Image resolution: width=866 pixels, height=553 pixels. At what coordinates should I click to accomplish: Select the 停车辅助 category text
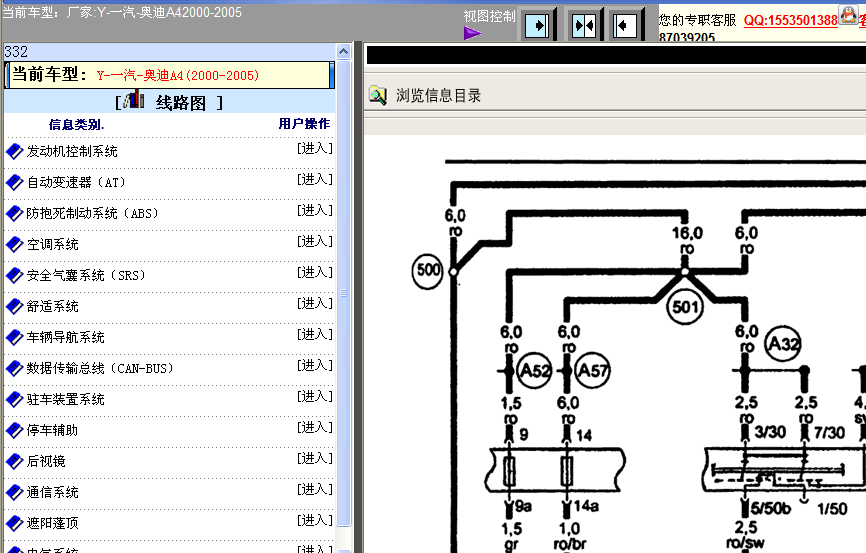(x=52, y=430)
